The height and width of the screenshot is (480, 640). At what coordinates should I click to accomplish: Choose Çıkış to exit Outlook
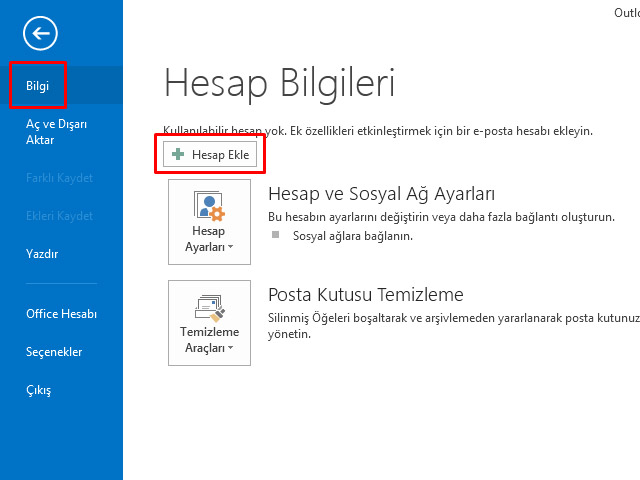[38, 390]
